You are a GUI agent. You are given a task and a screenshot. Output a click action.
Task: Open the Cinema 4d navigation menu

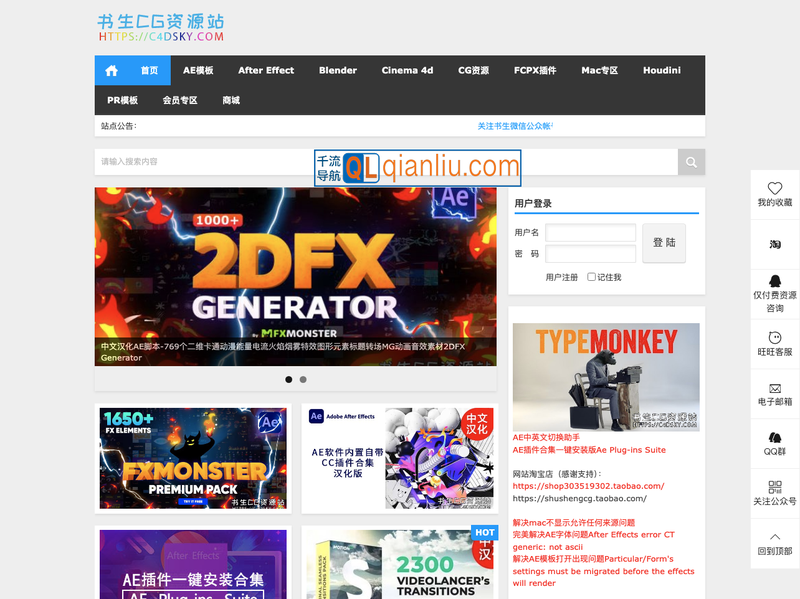coord(407,71)
